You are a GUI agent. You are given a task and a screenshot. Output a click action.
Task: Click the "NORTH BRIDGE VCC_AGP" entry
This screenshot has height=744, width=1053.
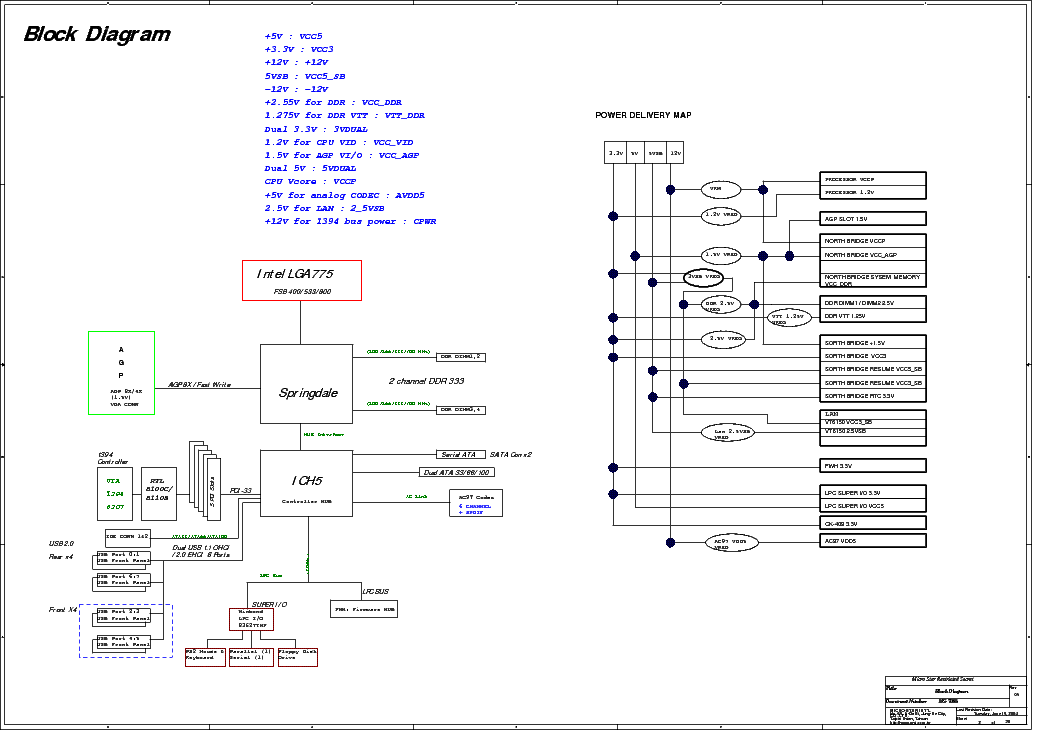[x=873, y=255]
